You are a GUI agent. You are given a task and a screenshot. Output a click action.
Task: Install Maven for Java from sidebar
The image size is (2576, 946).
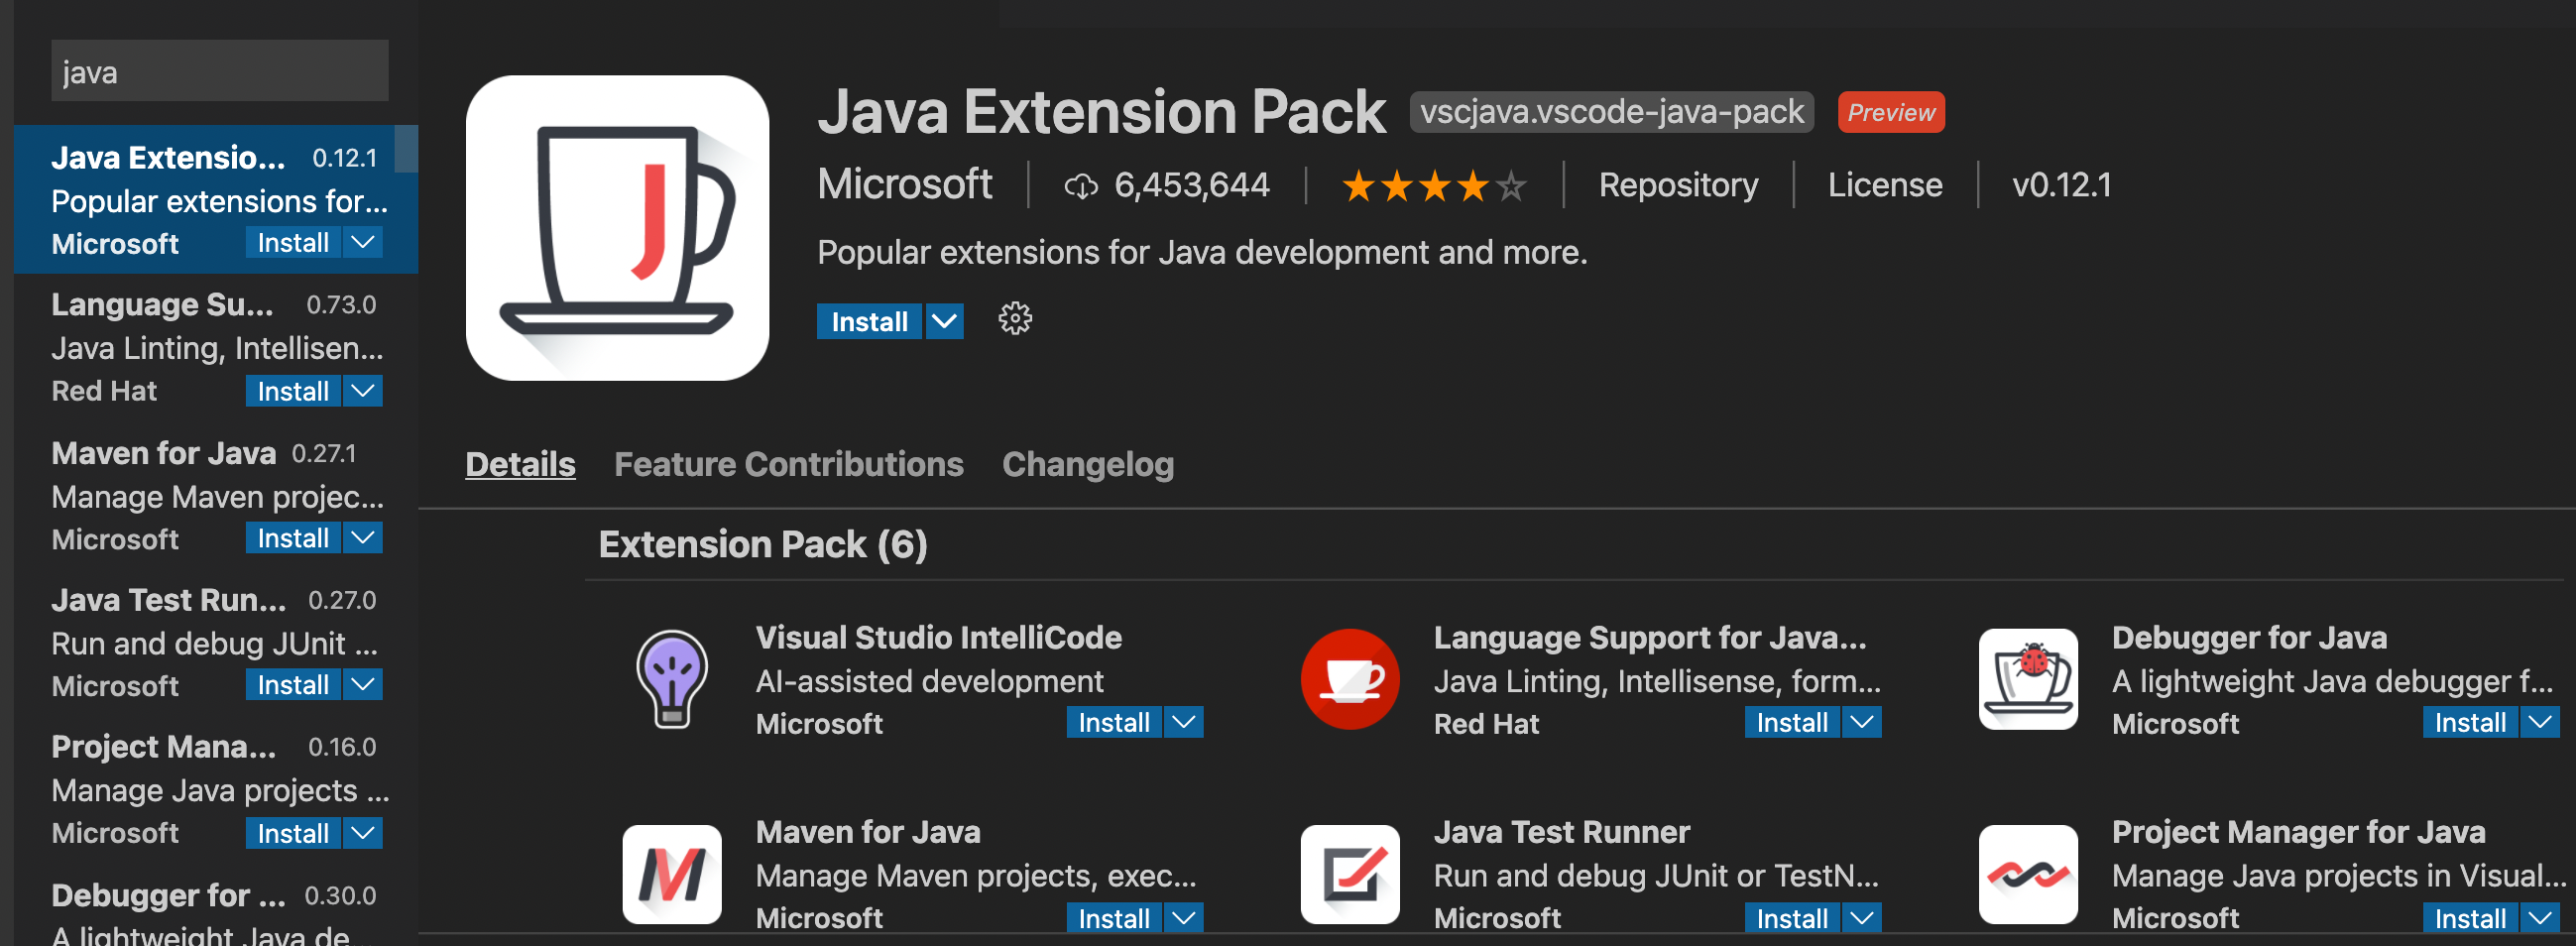click(293, 538)
